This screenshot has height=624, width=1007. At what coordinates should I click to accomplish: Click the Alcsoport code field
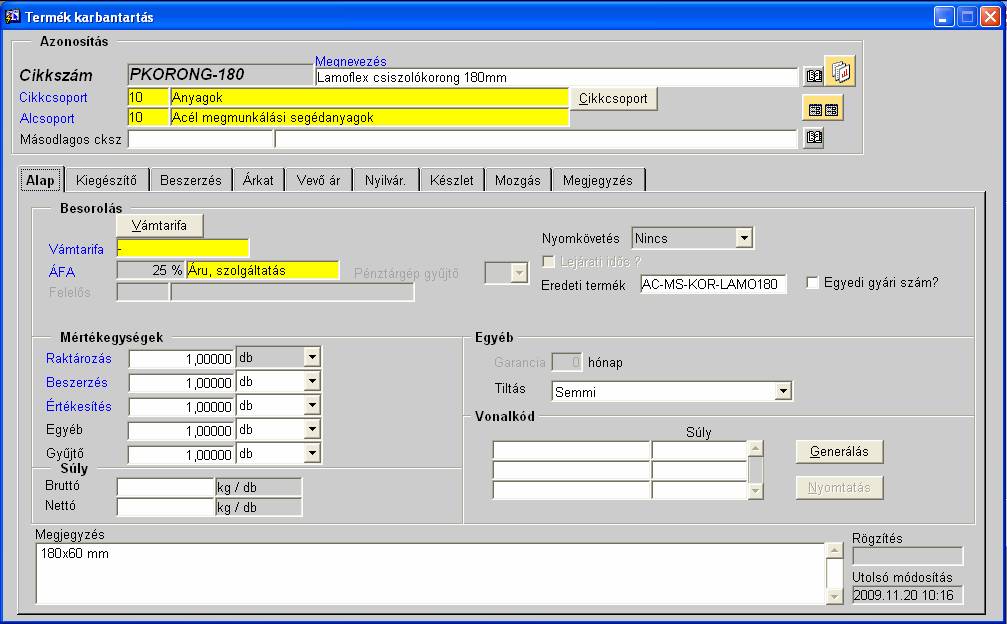click(x=148, y=117)
